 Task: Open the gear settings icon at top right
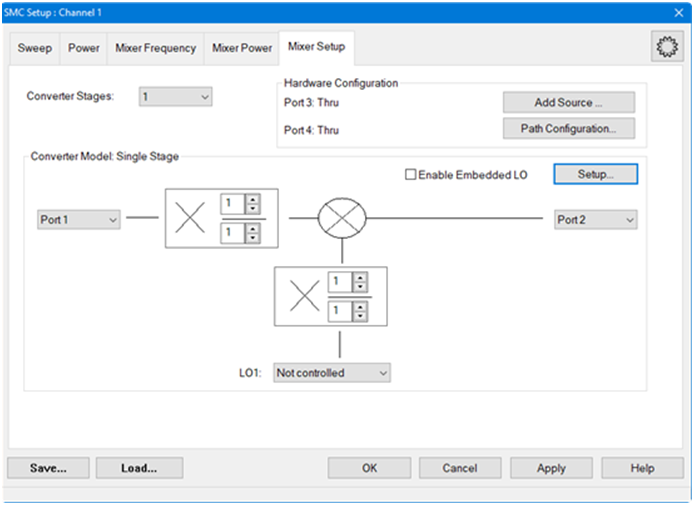(667, 46)
